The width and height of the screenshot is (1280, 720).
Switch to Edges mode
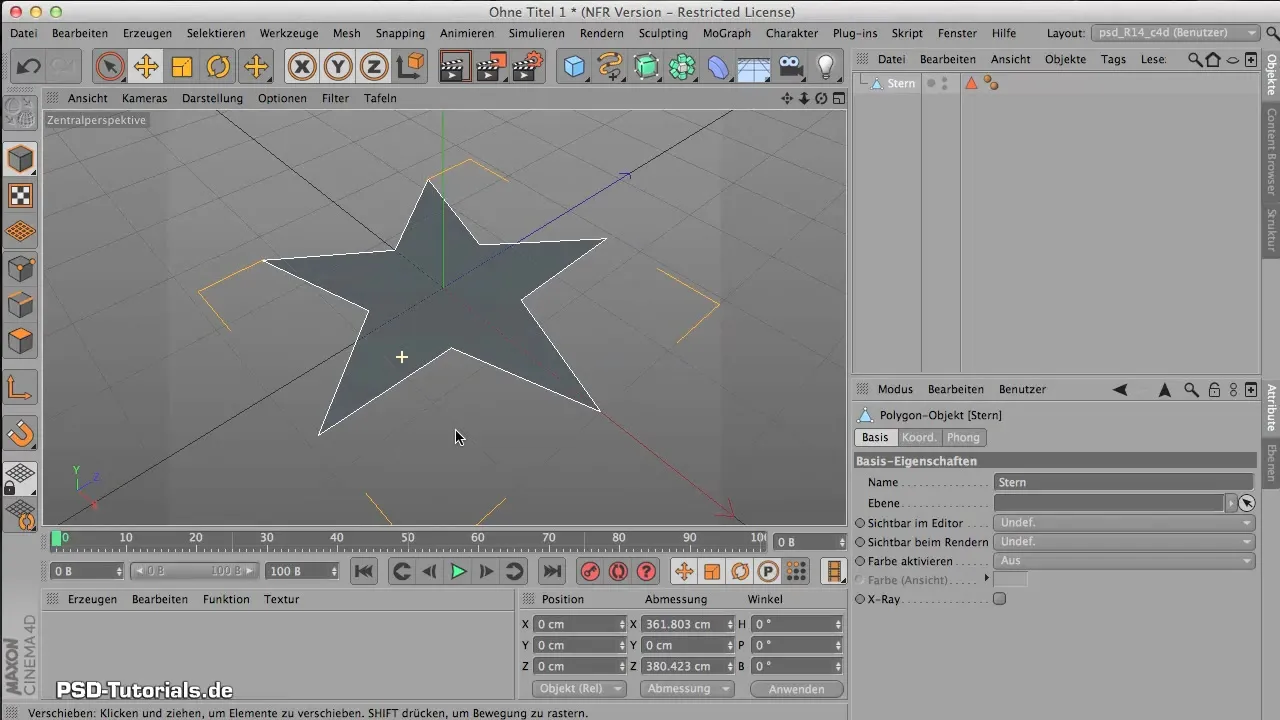20,305
